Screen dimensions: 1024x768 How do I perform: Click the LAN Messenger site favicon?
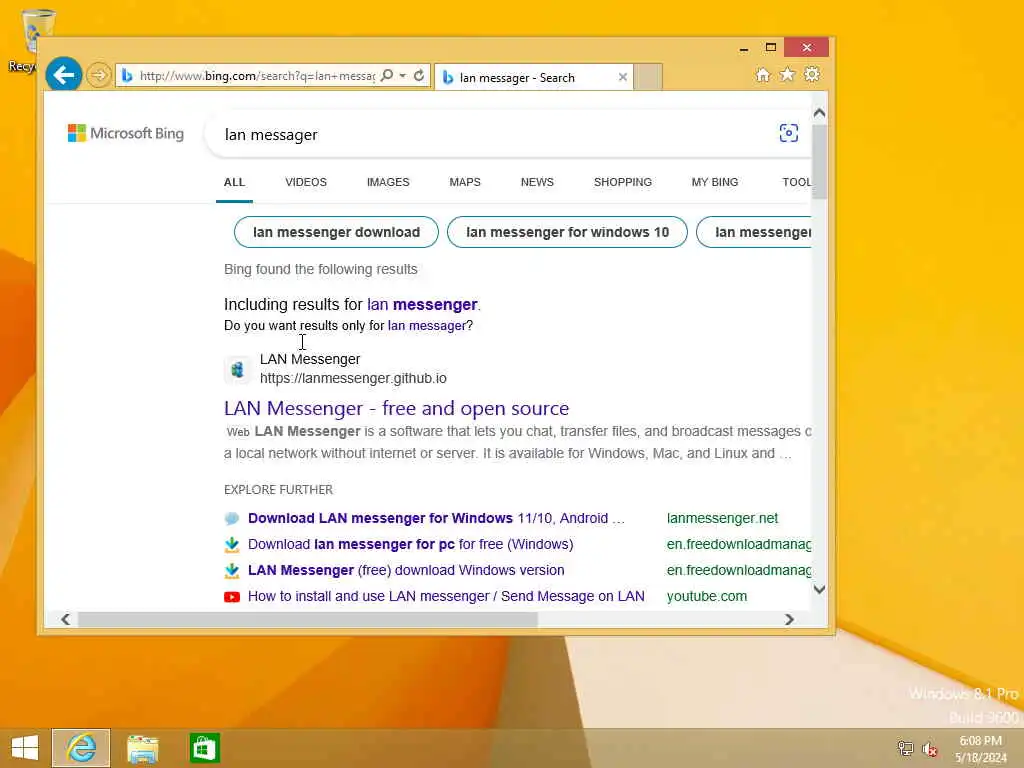coord(237,370)
